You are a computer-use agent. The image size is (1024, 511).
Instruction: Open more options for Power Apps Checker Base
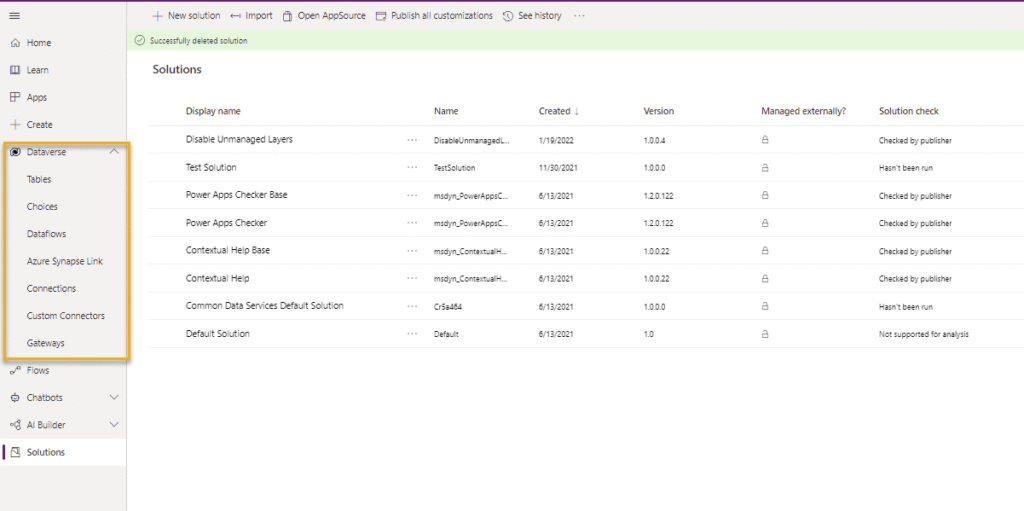(412, 195)
